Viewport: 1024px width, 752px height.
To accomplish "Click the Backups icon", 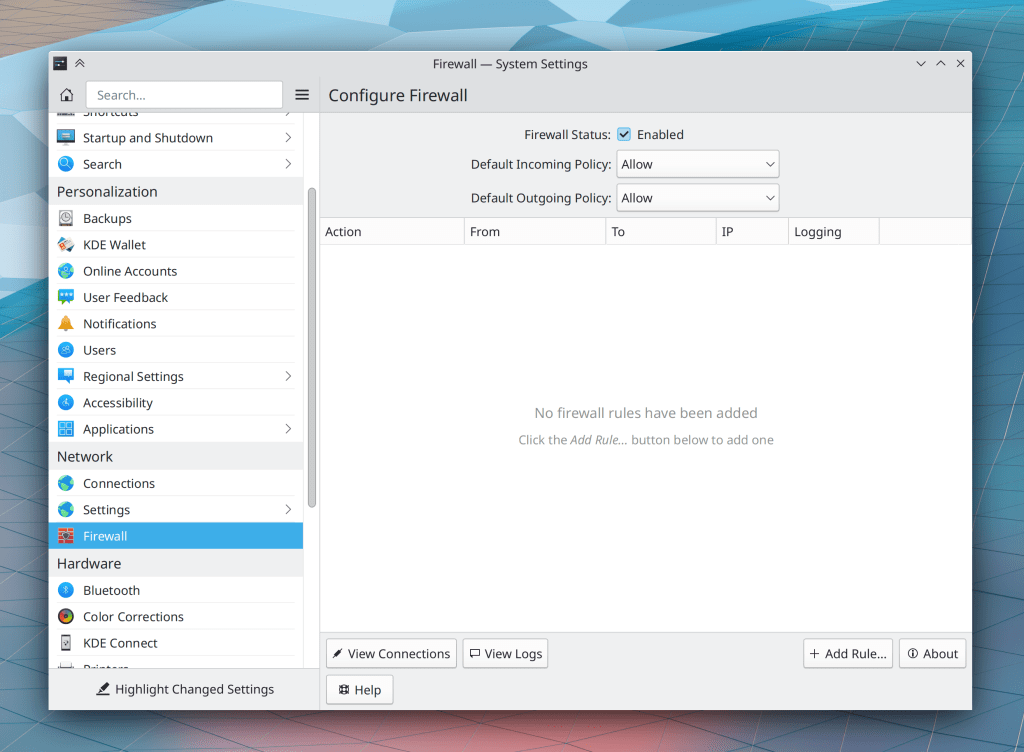I will 66,219.
